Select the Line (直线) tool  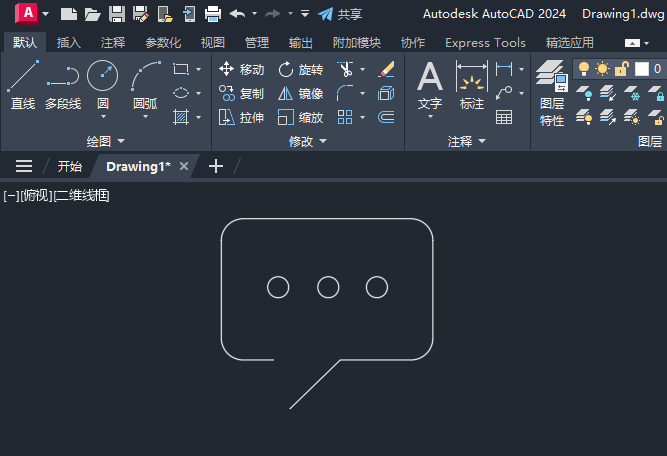(23, 85)
